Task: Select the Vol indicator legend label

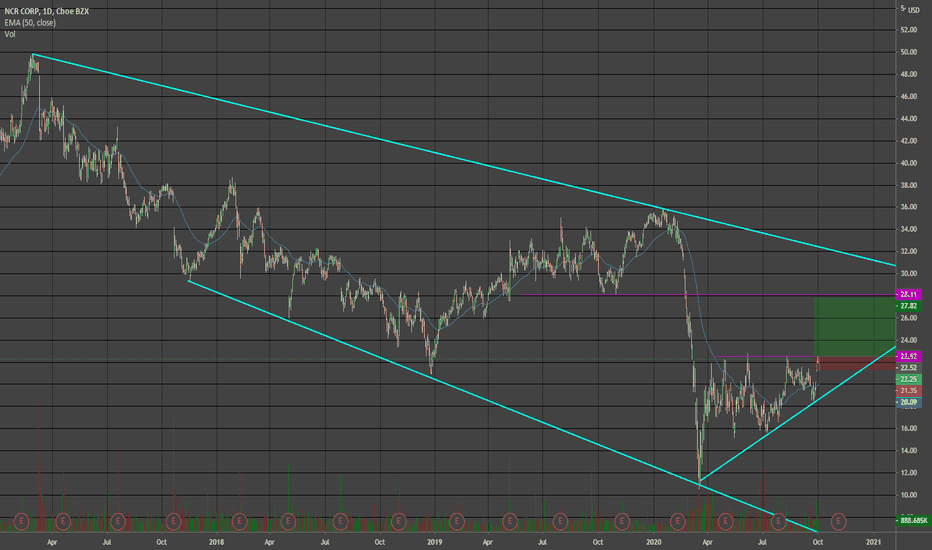Action: pos(10,34)
